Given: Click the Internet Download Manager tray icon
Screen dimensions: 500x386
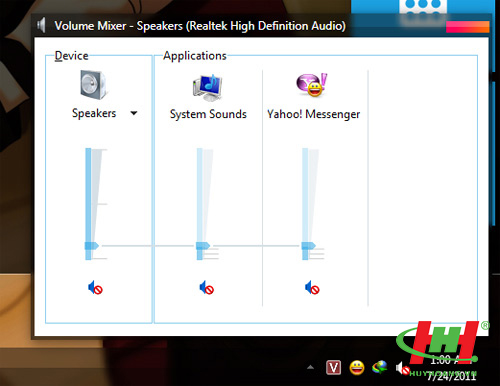Looking at the screenshot, I should [380, 368].
